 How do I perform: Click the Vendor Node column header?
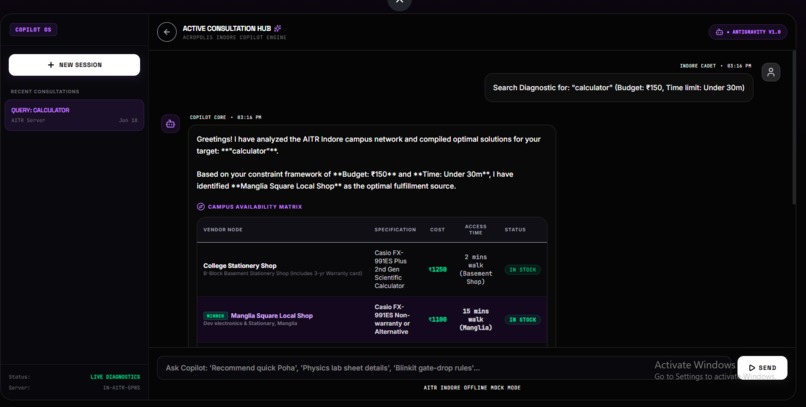223,230
